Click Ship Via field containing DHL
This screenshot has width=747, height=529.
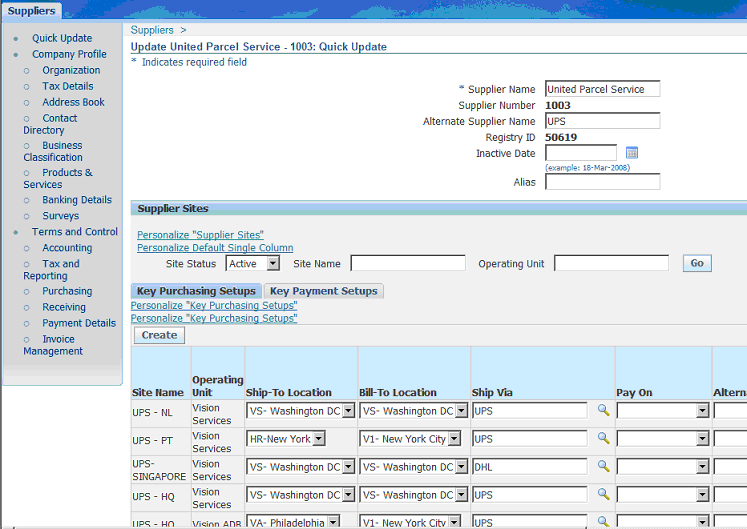click(x=530, y=467)
